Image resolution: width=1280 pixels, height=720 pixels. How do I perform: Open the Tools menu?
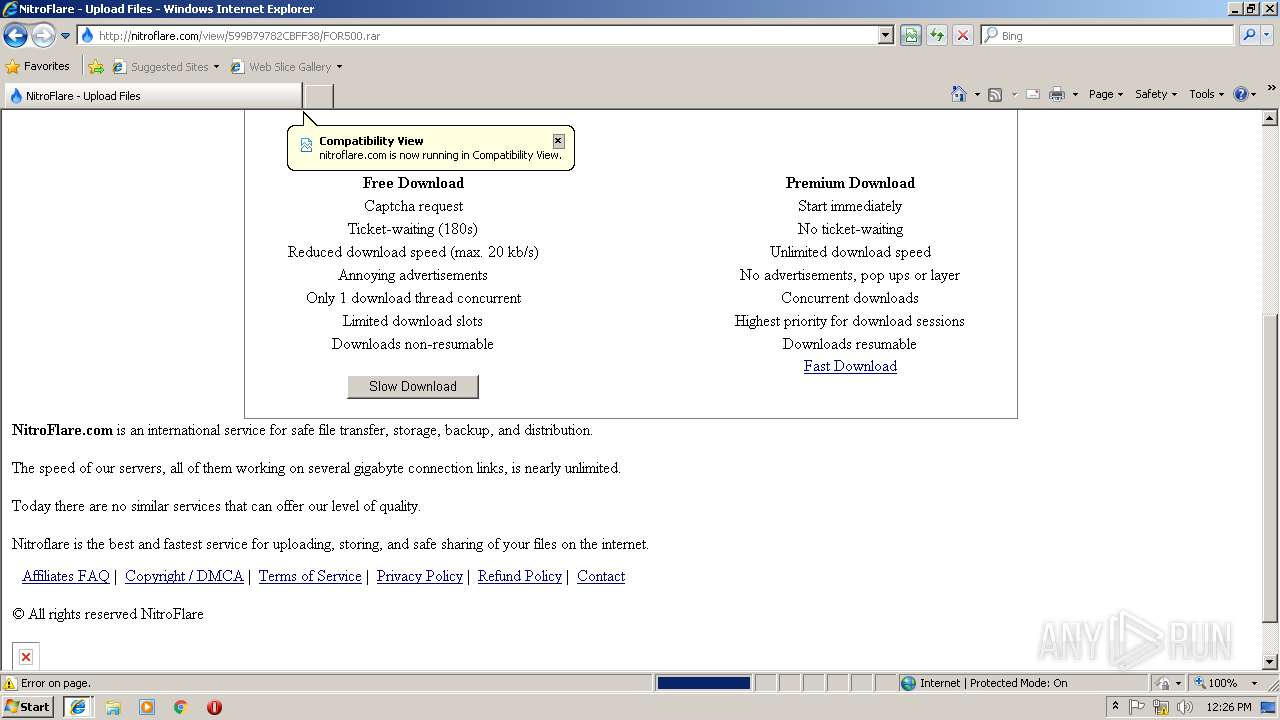pyautogui.click(x=1206, y=94)
